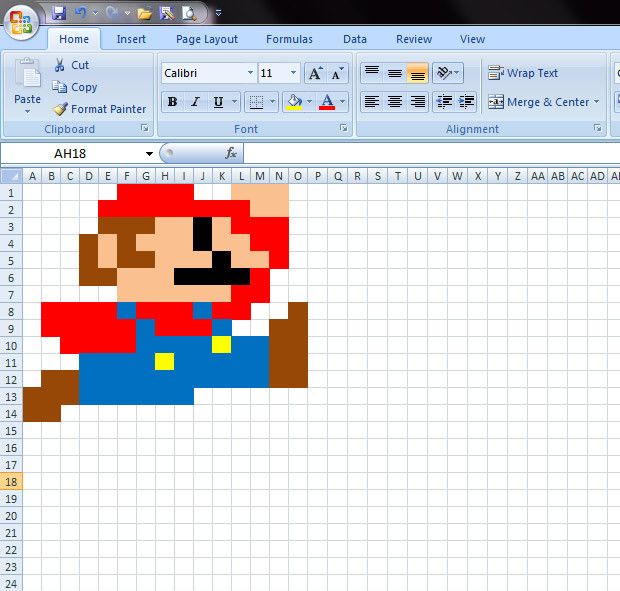
Task: Click into the formula bar
Action: tap(431, 153)
